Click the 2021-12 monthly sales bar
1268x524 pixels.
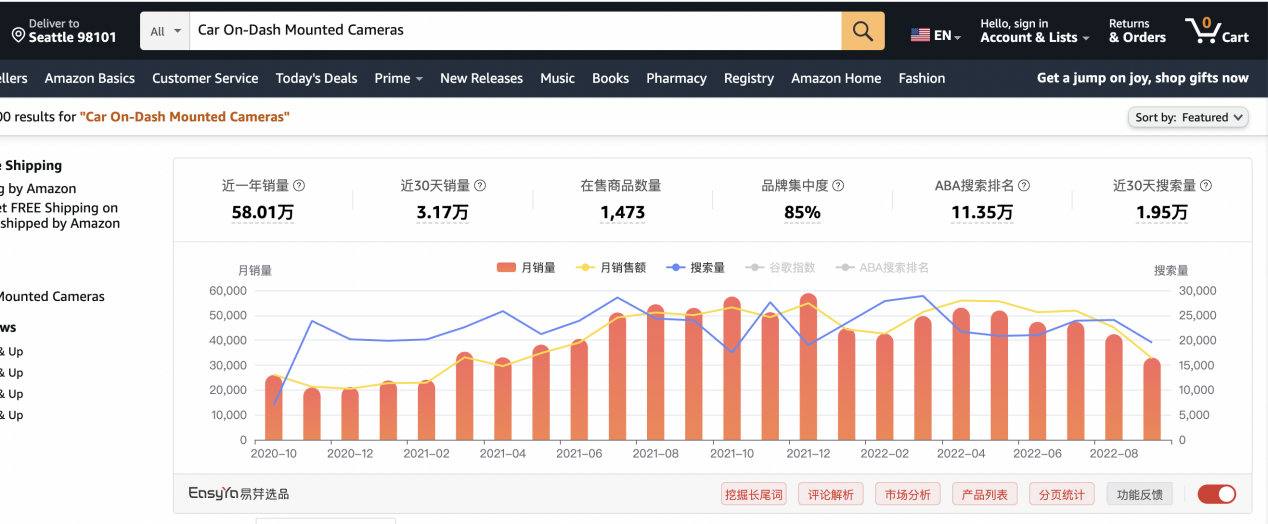point(808,367)
